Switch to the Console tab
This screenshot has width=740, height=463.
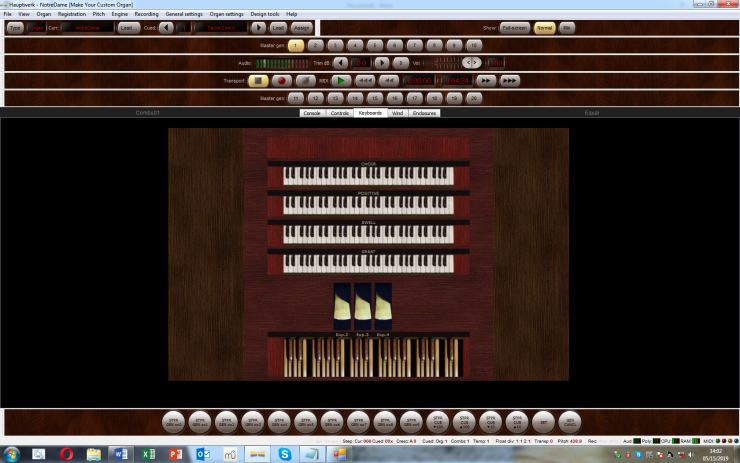312,113
